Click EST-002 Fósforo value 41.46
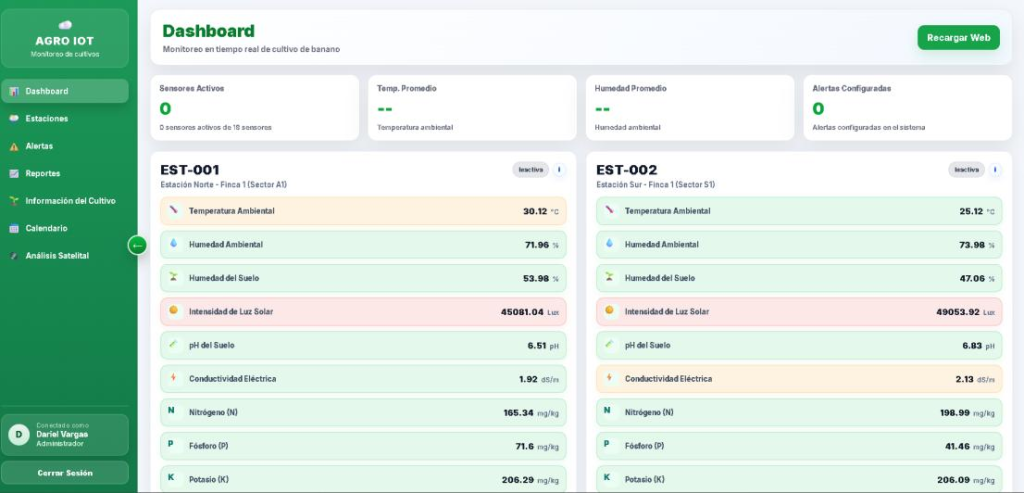1024x493 pixels. [x=957, y=447]
